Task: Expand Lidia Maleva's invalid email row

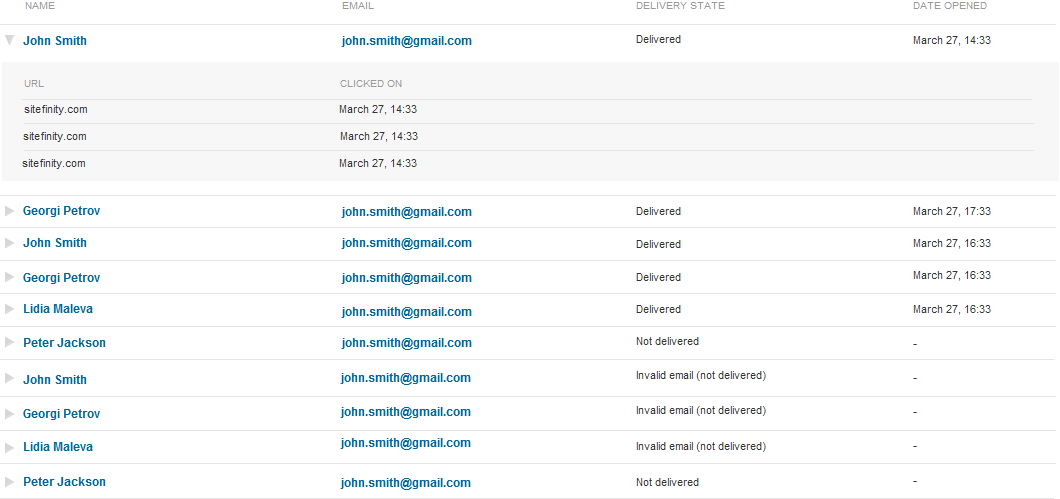Action: pos(9,447)
